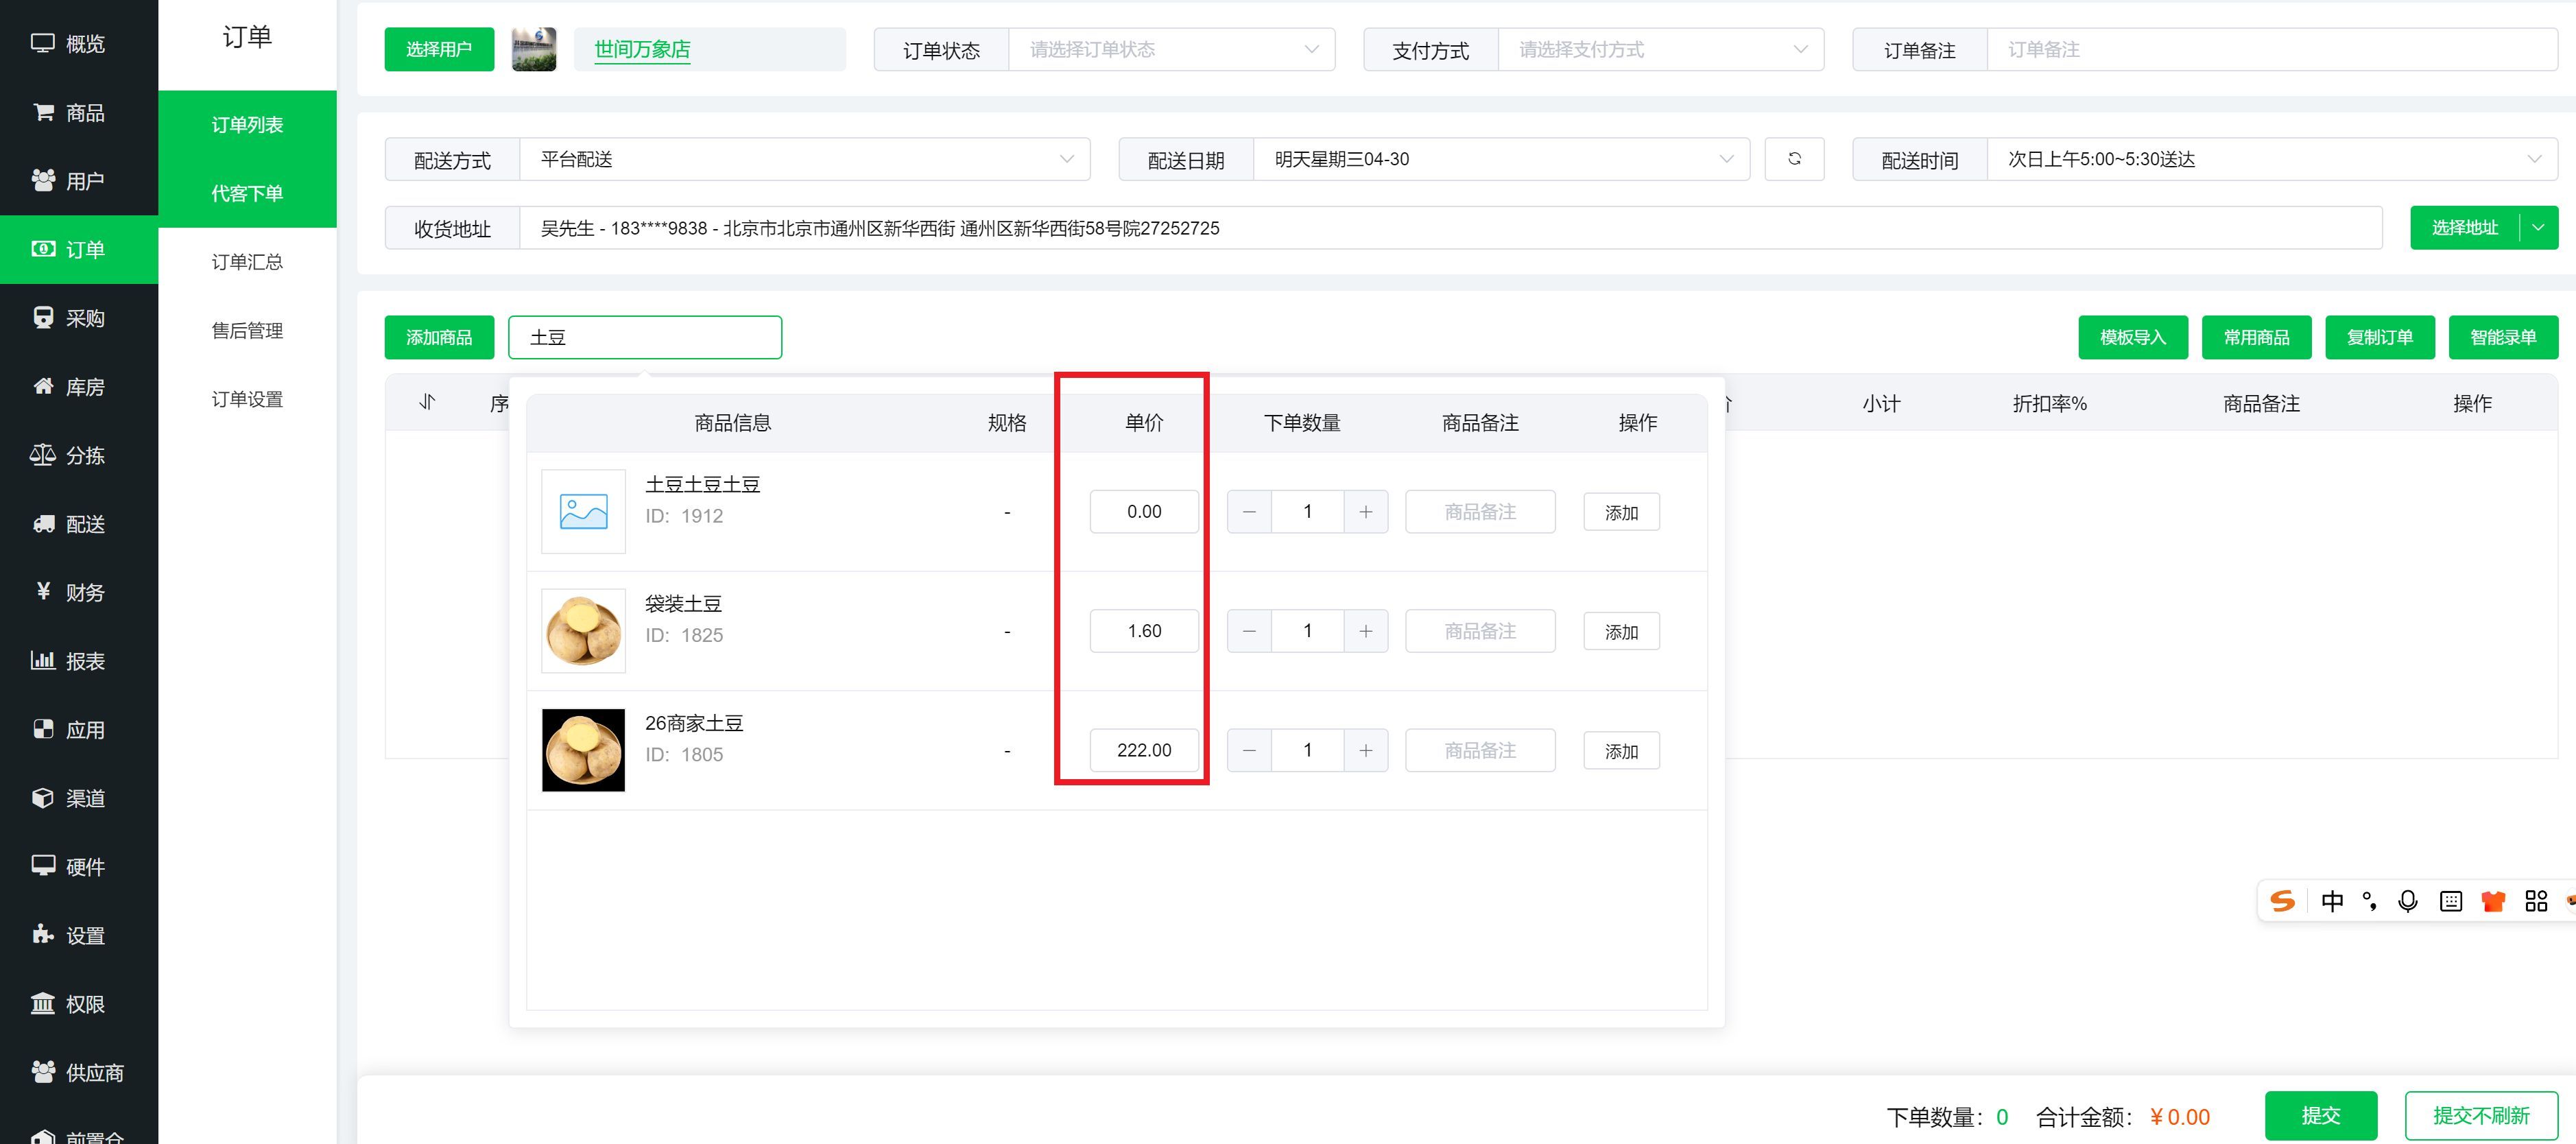Switch to 订单汇总 submenu
This screenshot has width=2576, height=1144.
click(247, 262)
